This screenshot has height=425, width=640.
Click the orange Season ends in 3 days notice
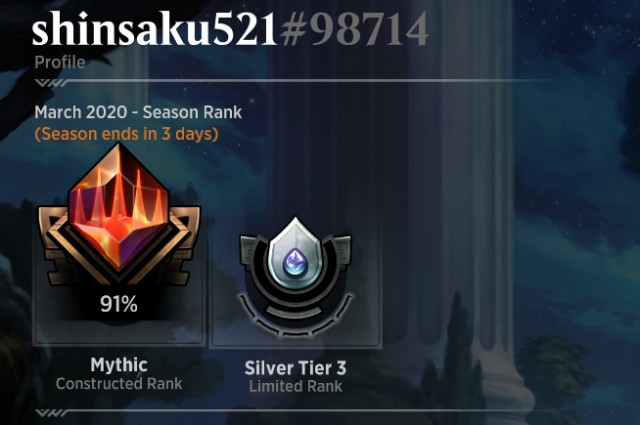pyautogui.click(x=127, y=134)
